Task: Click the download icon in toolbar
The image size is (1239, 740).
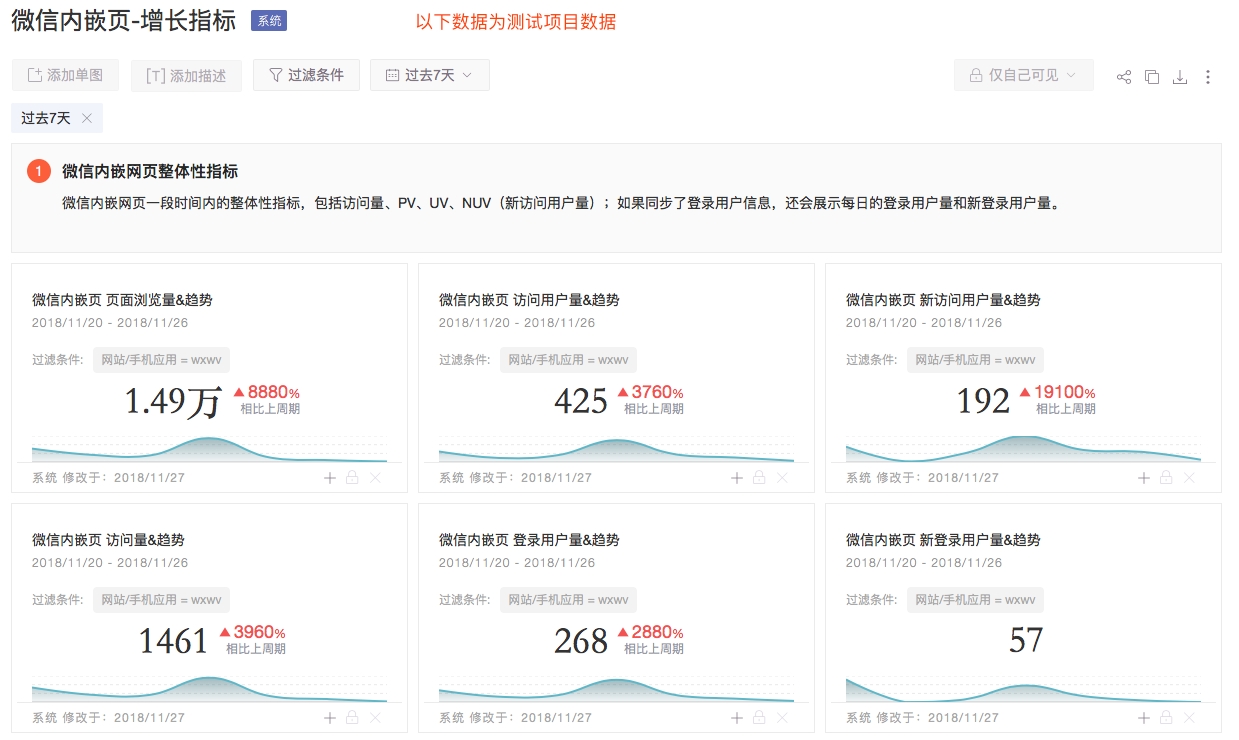Action: [x=1180, y=77]
